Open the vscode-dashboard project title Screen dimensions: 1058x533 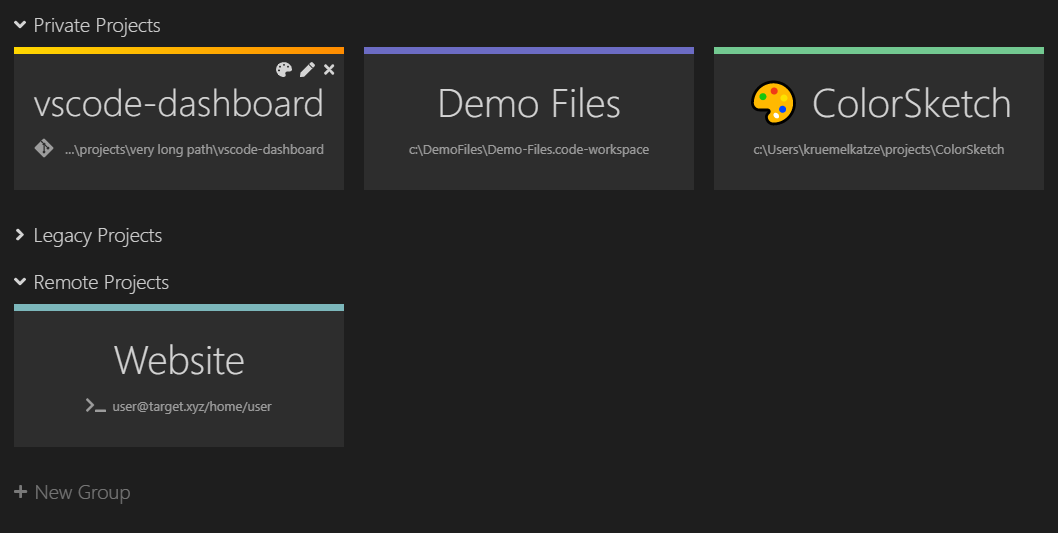pos(179,104)
